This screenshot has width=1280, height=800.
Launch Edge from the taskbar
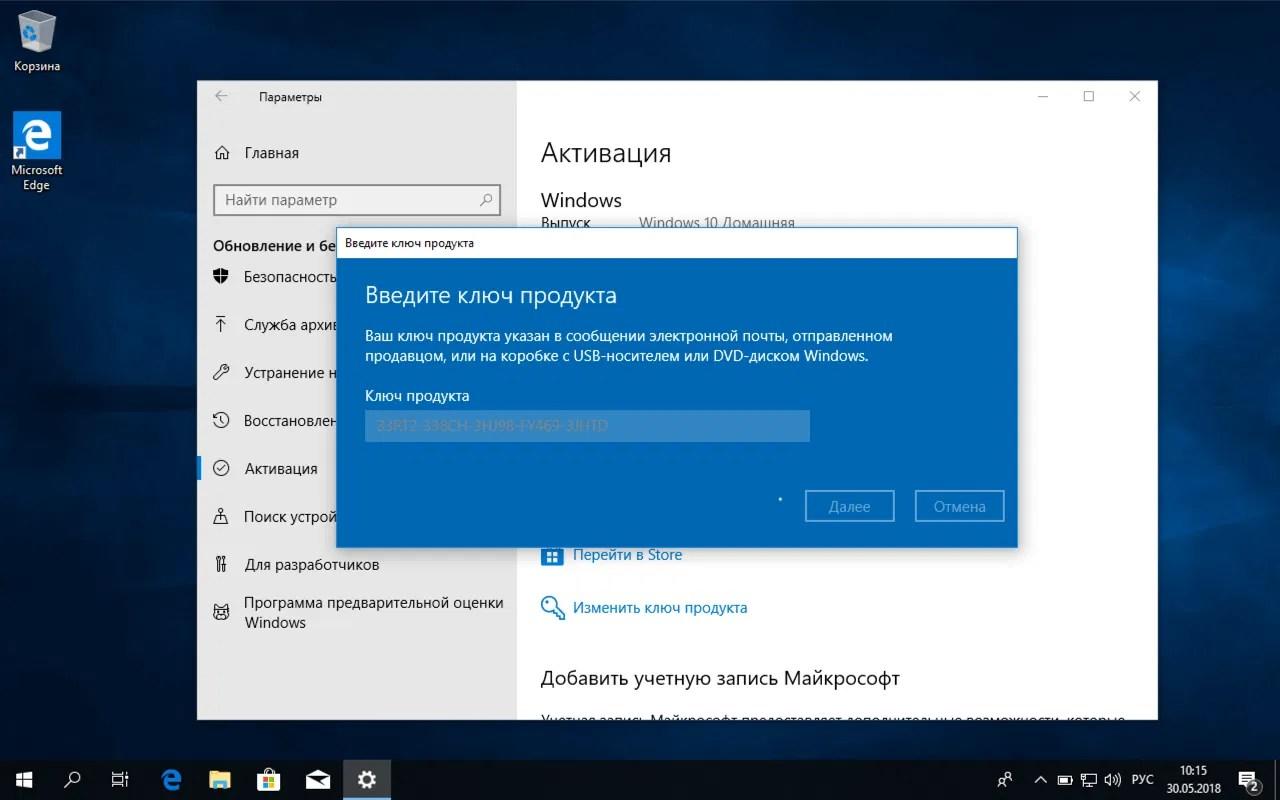click(171, 779)
